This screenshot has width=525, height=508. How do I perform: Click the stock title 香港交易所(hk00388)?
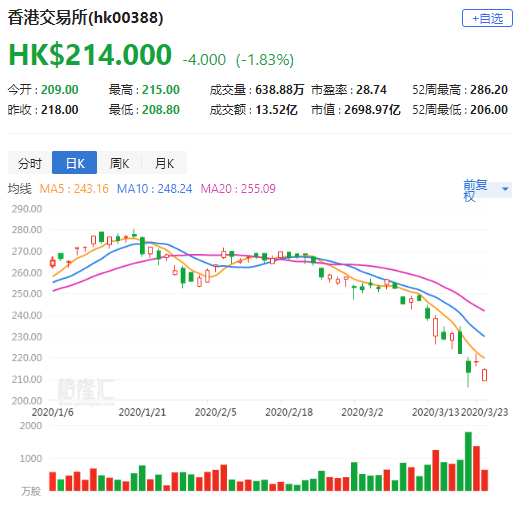85,18
